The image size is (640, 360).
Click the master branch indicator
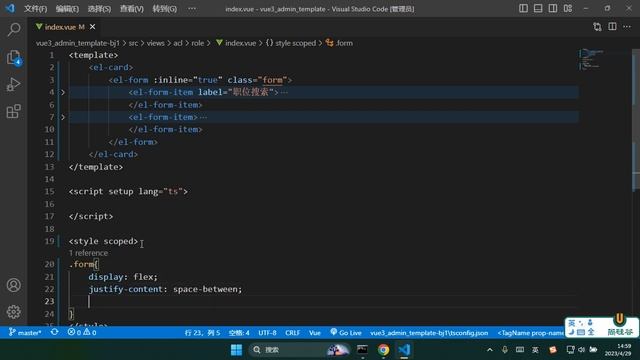click(x=25, y=333)
